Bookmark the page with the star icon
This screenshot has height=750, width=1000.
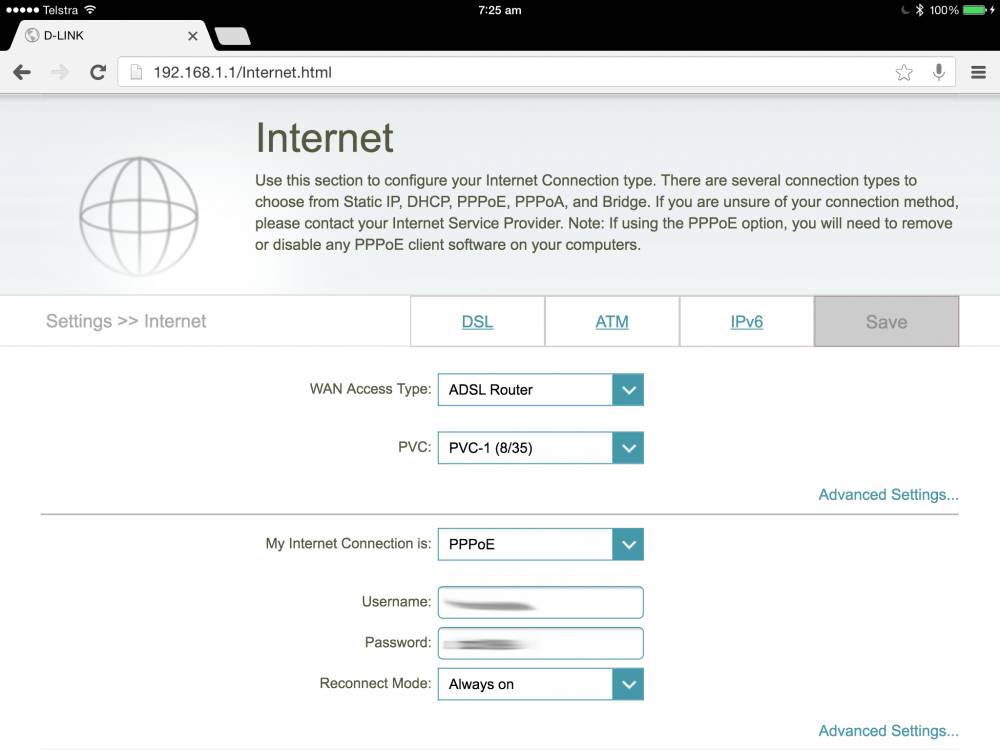click(904, 72)
